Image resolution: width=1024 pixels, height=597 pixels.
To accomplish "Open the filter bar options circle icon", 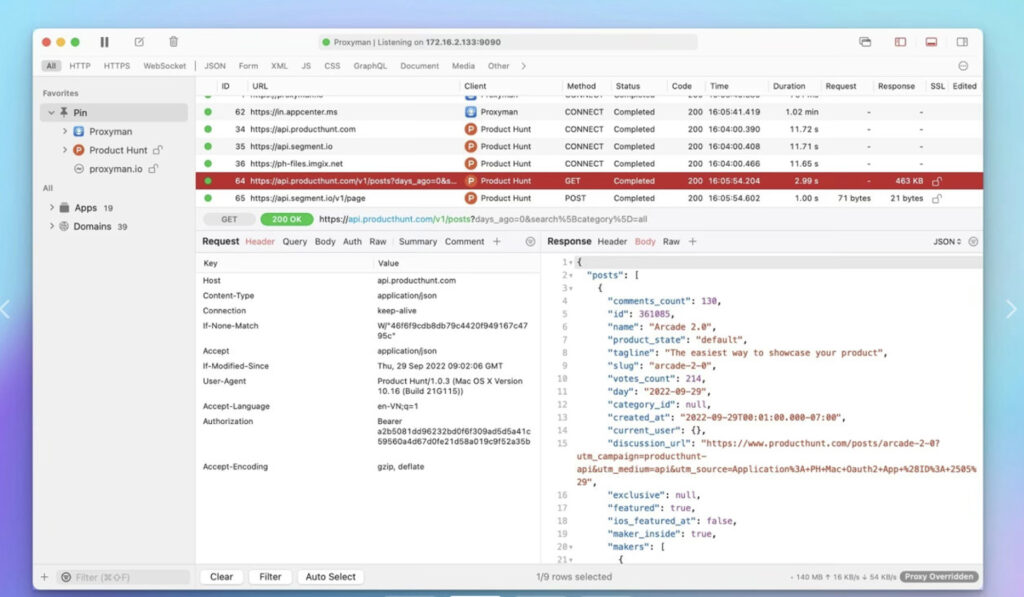I will (963, 66).
